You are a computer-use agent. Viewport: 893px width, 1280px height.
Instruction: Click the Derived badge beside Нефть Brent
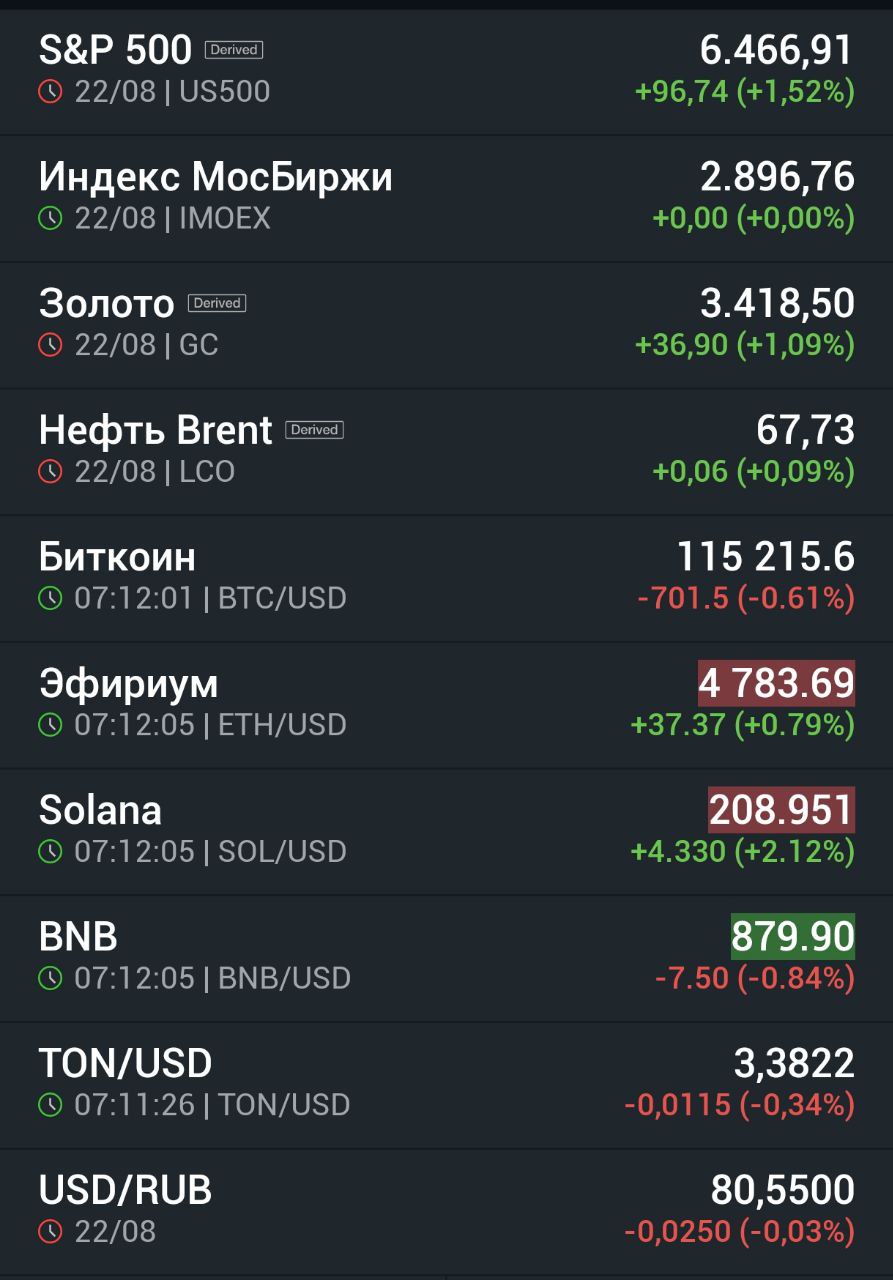[315, 429]
